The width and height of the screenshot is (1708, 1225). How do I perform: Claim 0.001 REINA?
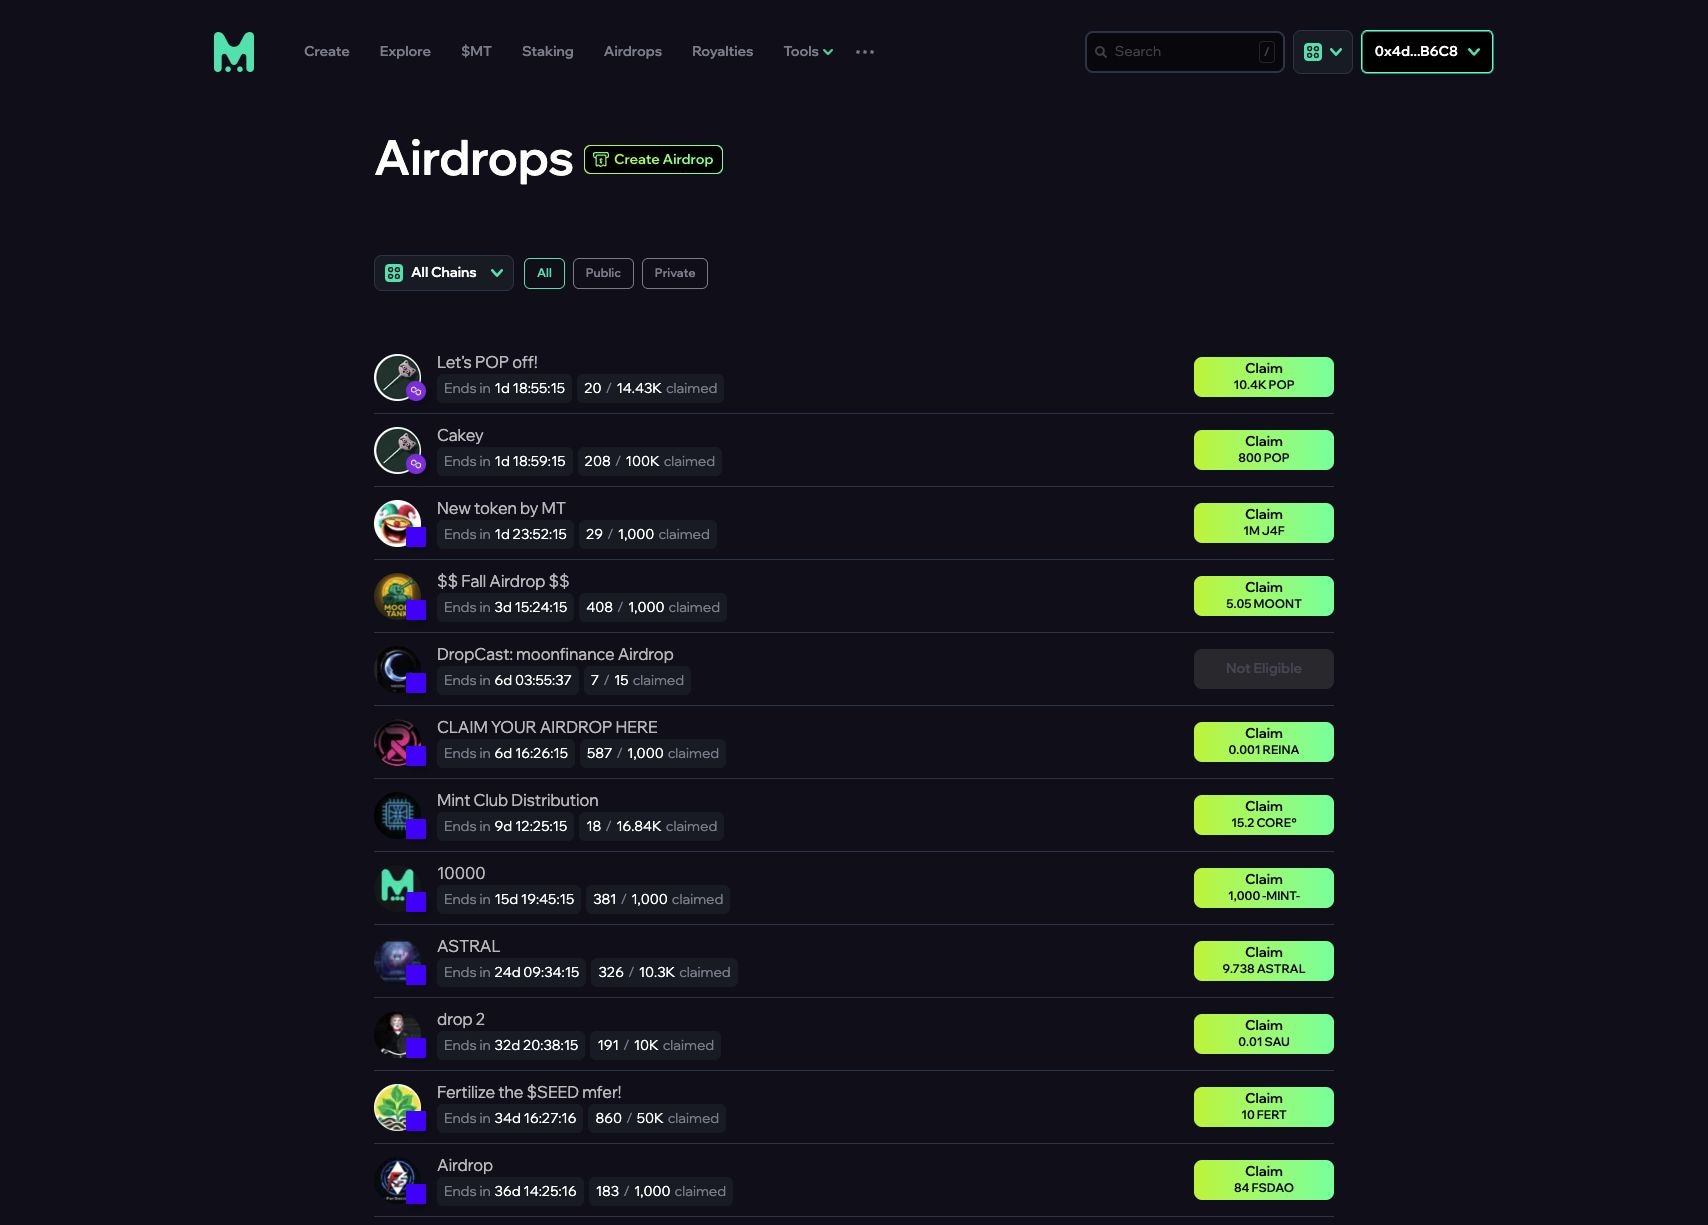pyautogui.click(x=1264, y=742)
